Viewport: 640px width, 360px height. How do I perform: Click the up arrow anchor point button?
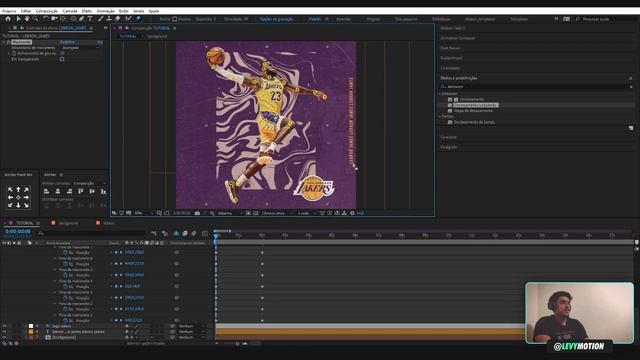tap(18, 190)
